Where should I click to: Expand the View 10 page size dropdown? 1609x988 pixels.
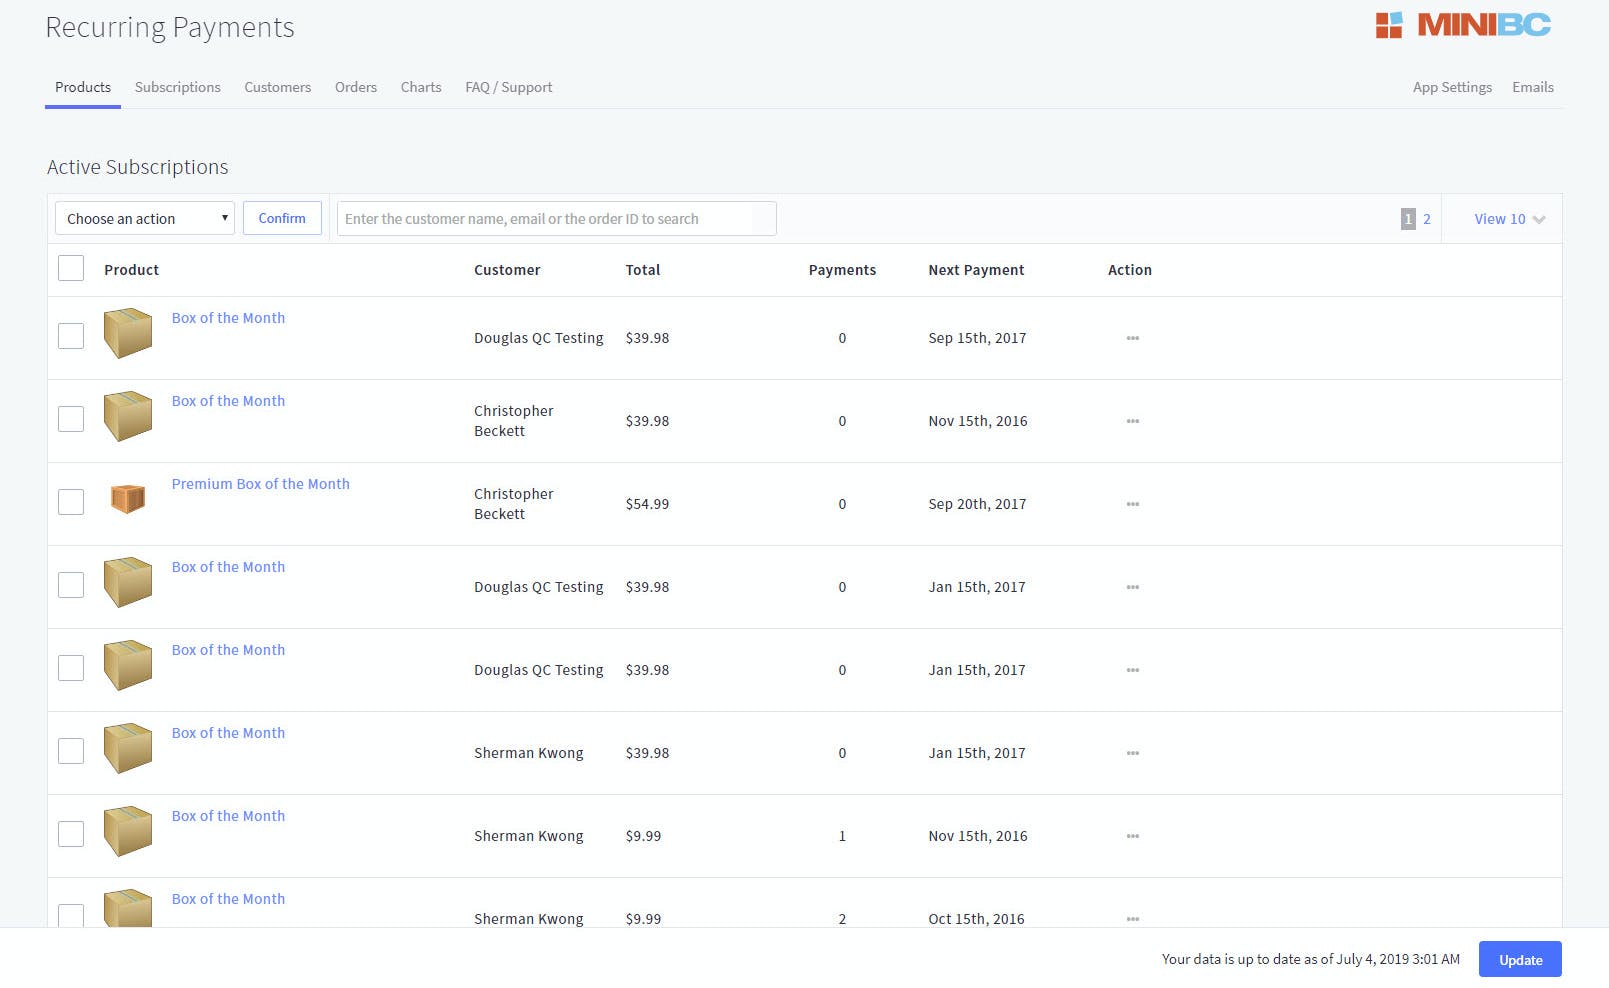[x=1509, y=219]
